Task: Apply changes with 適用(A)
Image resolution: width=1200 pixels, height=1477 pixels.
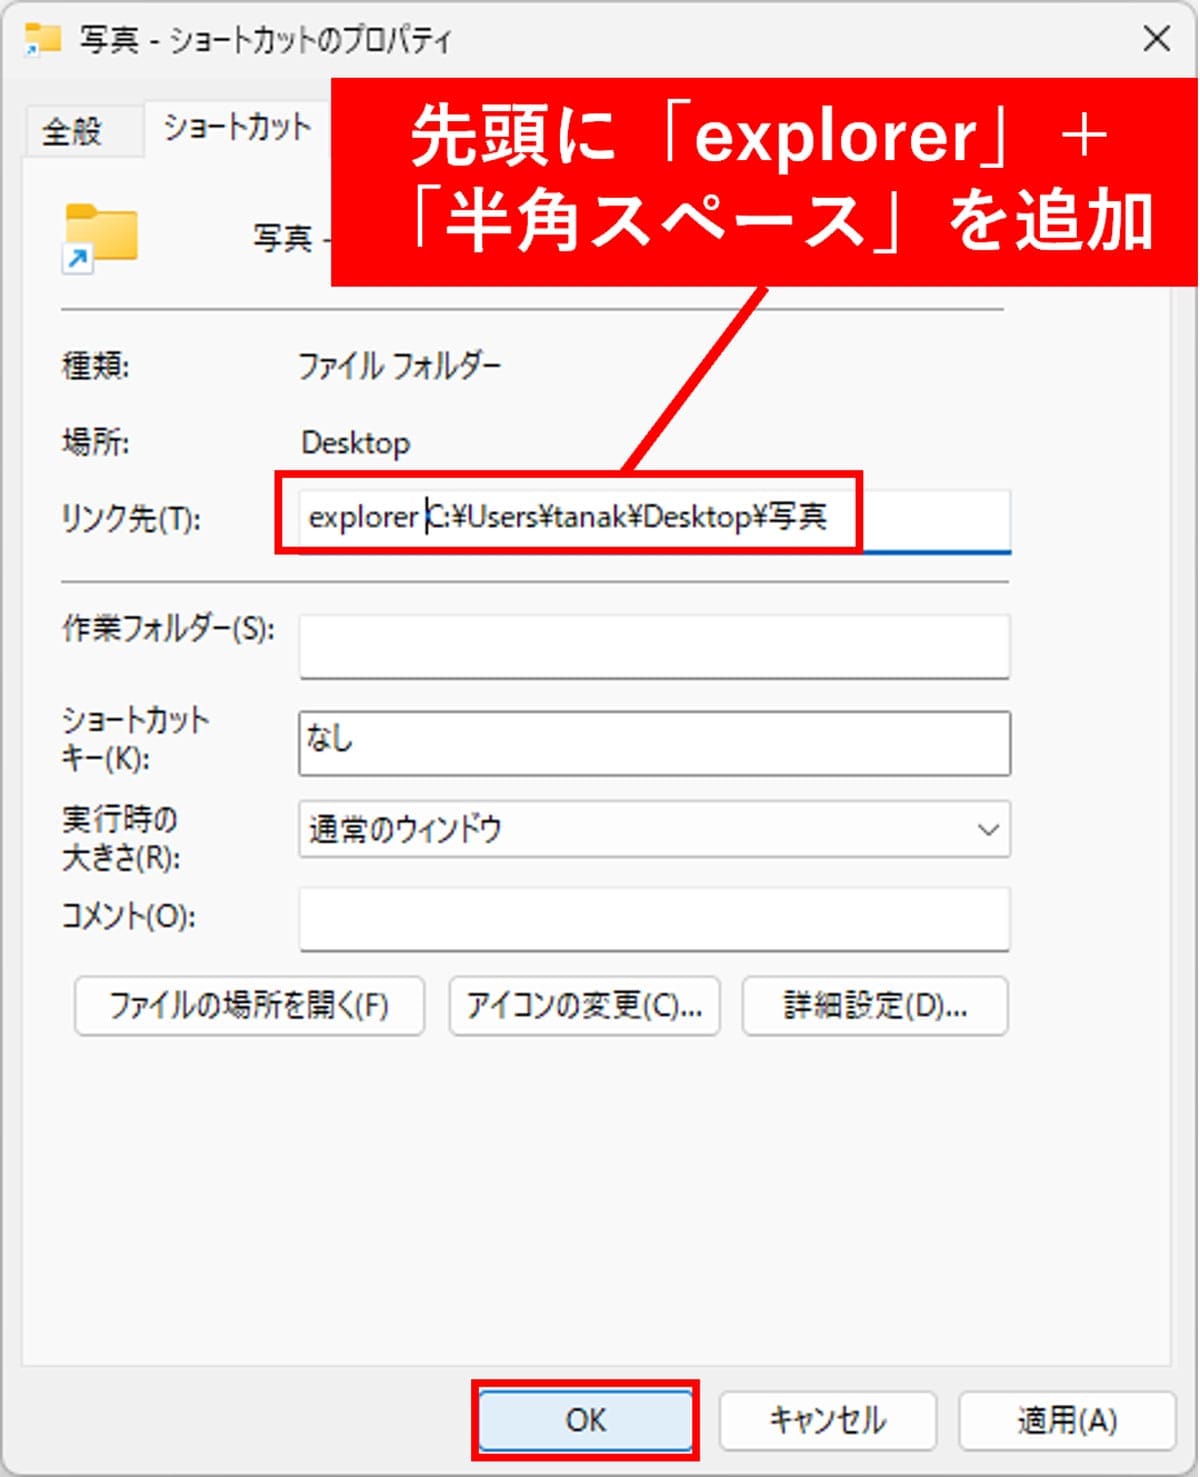Action: pos(1064,1419)
